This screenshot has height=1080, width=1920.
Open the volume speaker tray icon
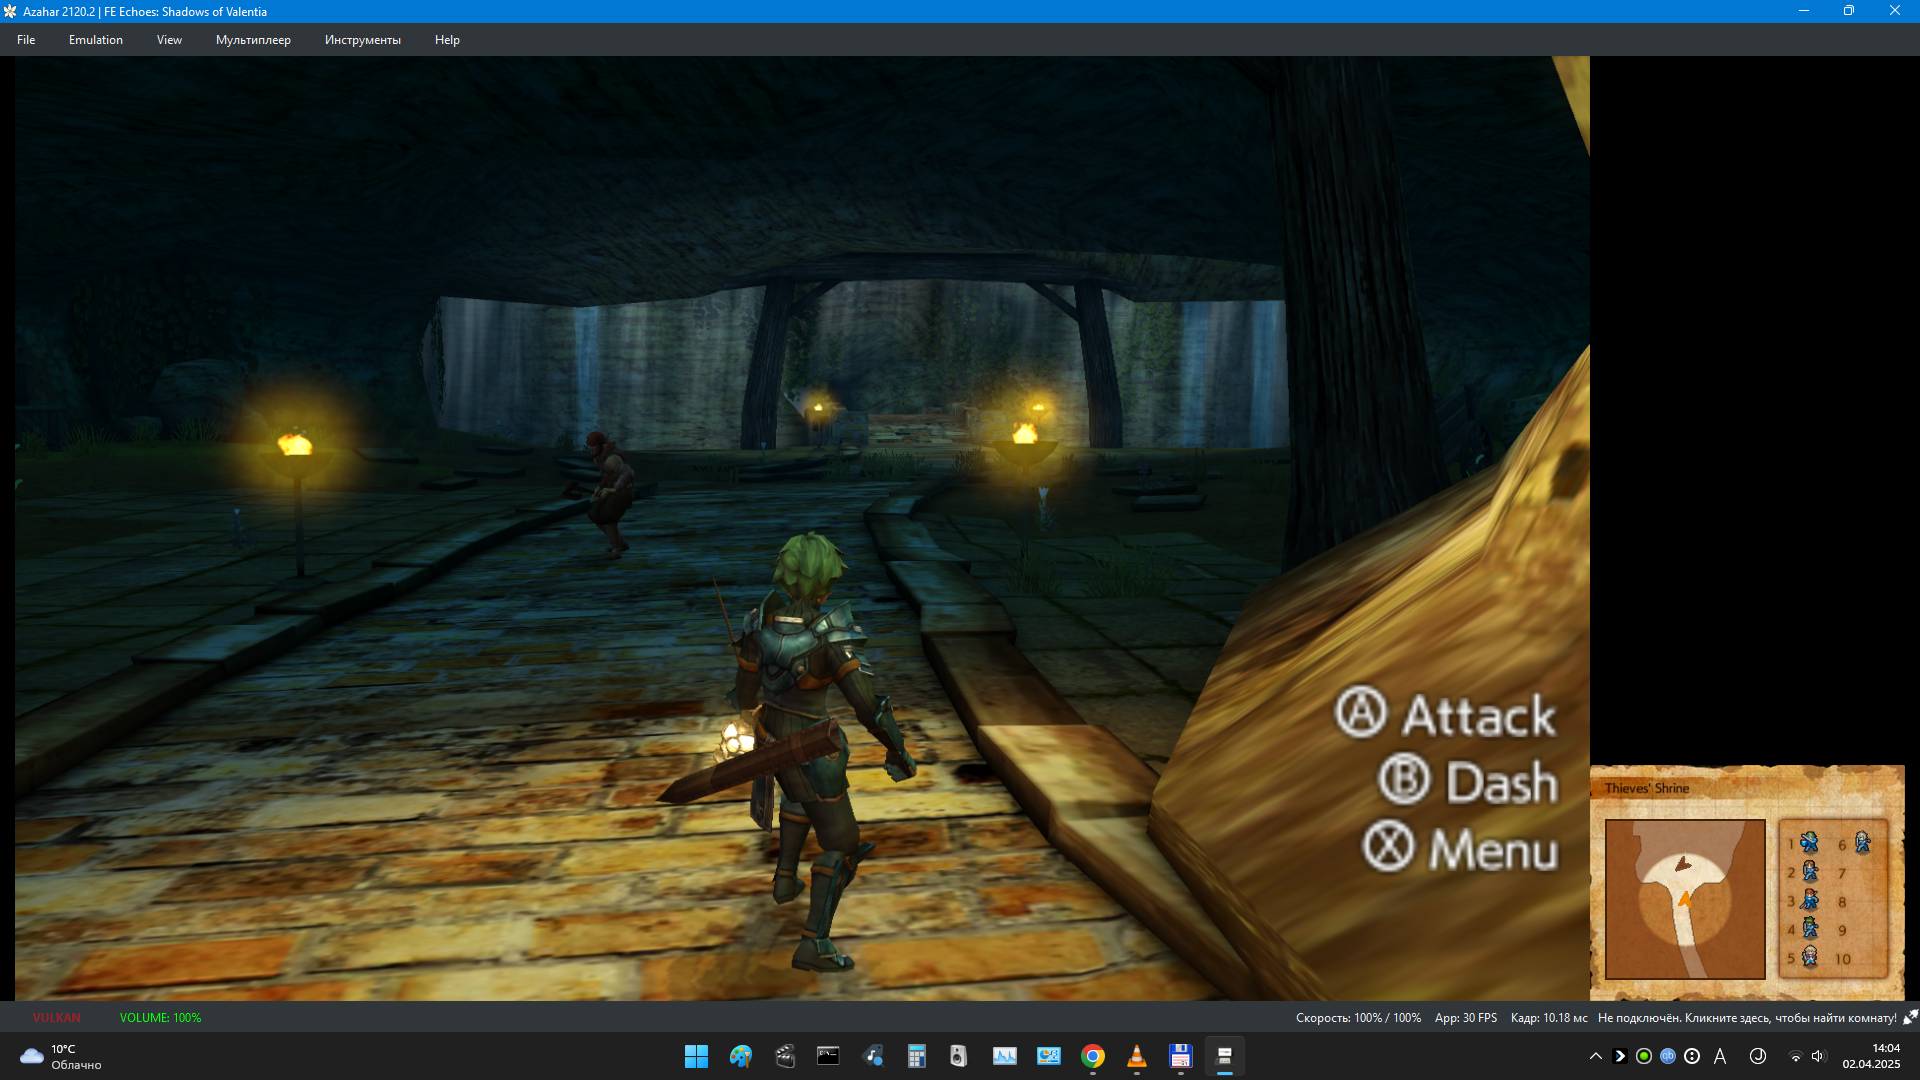pos(1818,1056)
